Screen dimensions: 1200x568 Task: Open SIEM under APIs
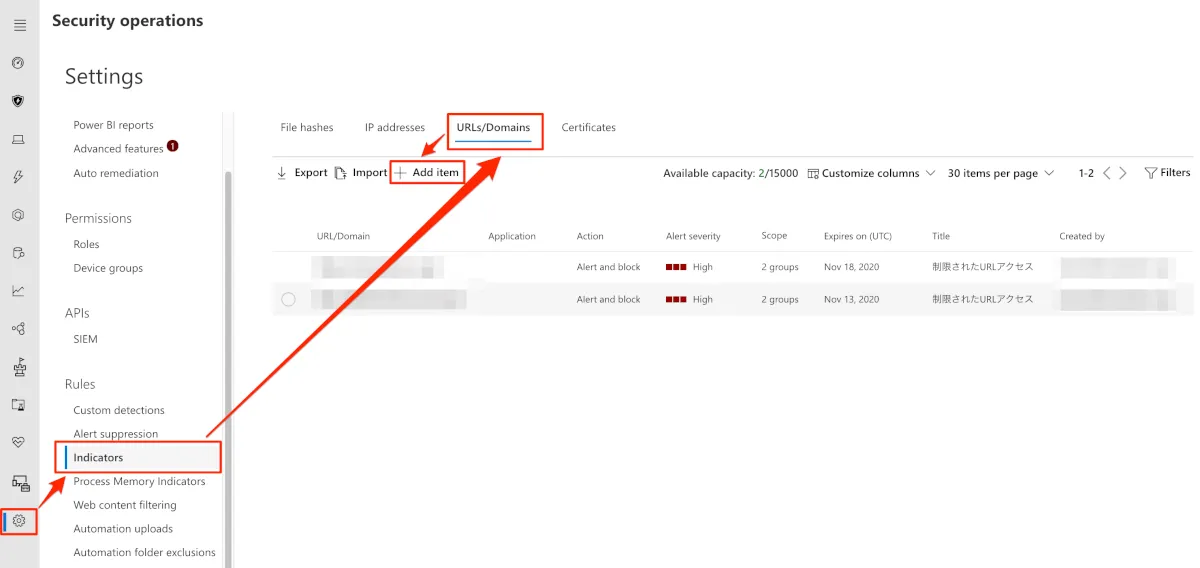85,339
